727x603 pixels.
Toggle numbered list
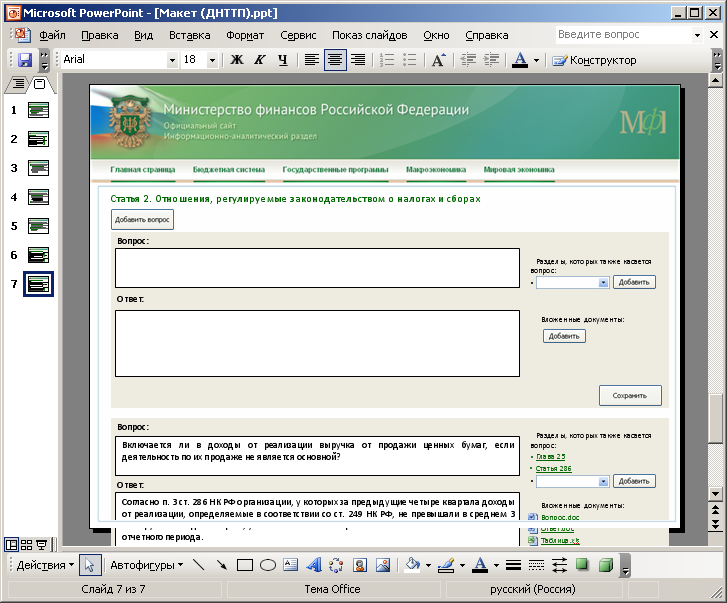[387, 60]
